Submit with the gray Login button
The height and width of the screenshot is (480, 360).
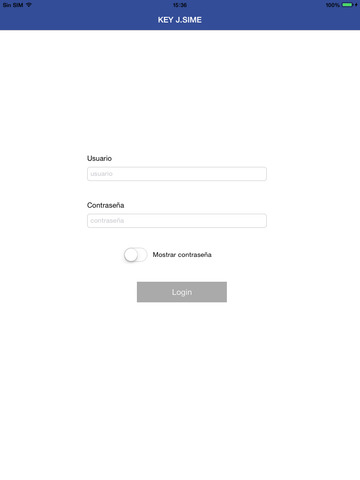[x=182, y=292]
